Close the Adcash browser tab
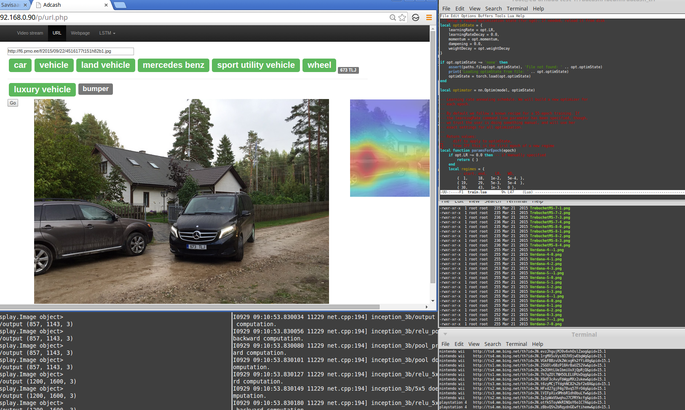 106,5
